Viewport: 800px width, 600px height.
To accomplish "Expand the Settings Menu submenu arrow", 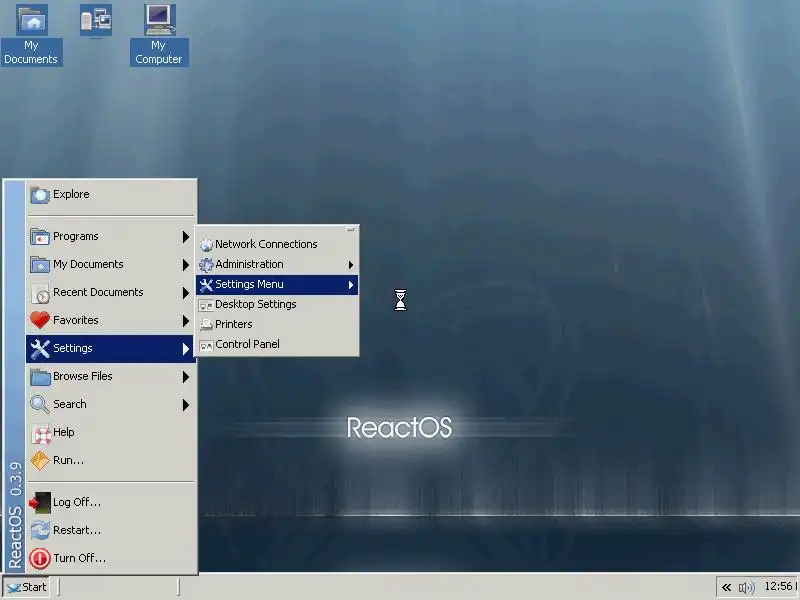I will coord(351,285).
